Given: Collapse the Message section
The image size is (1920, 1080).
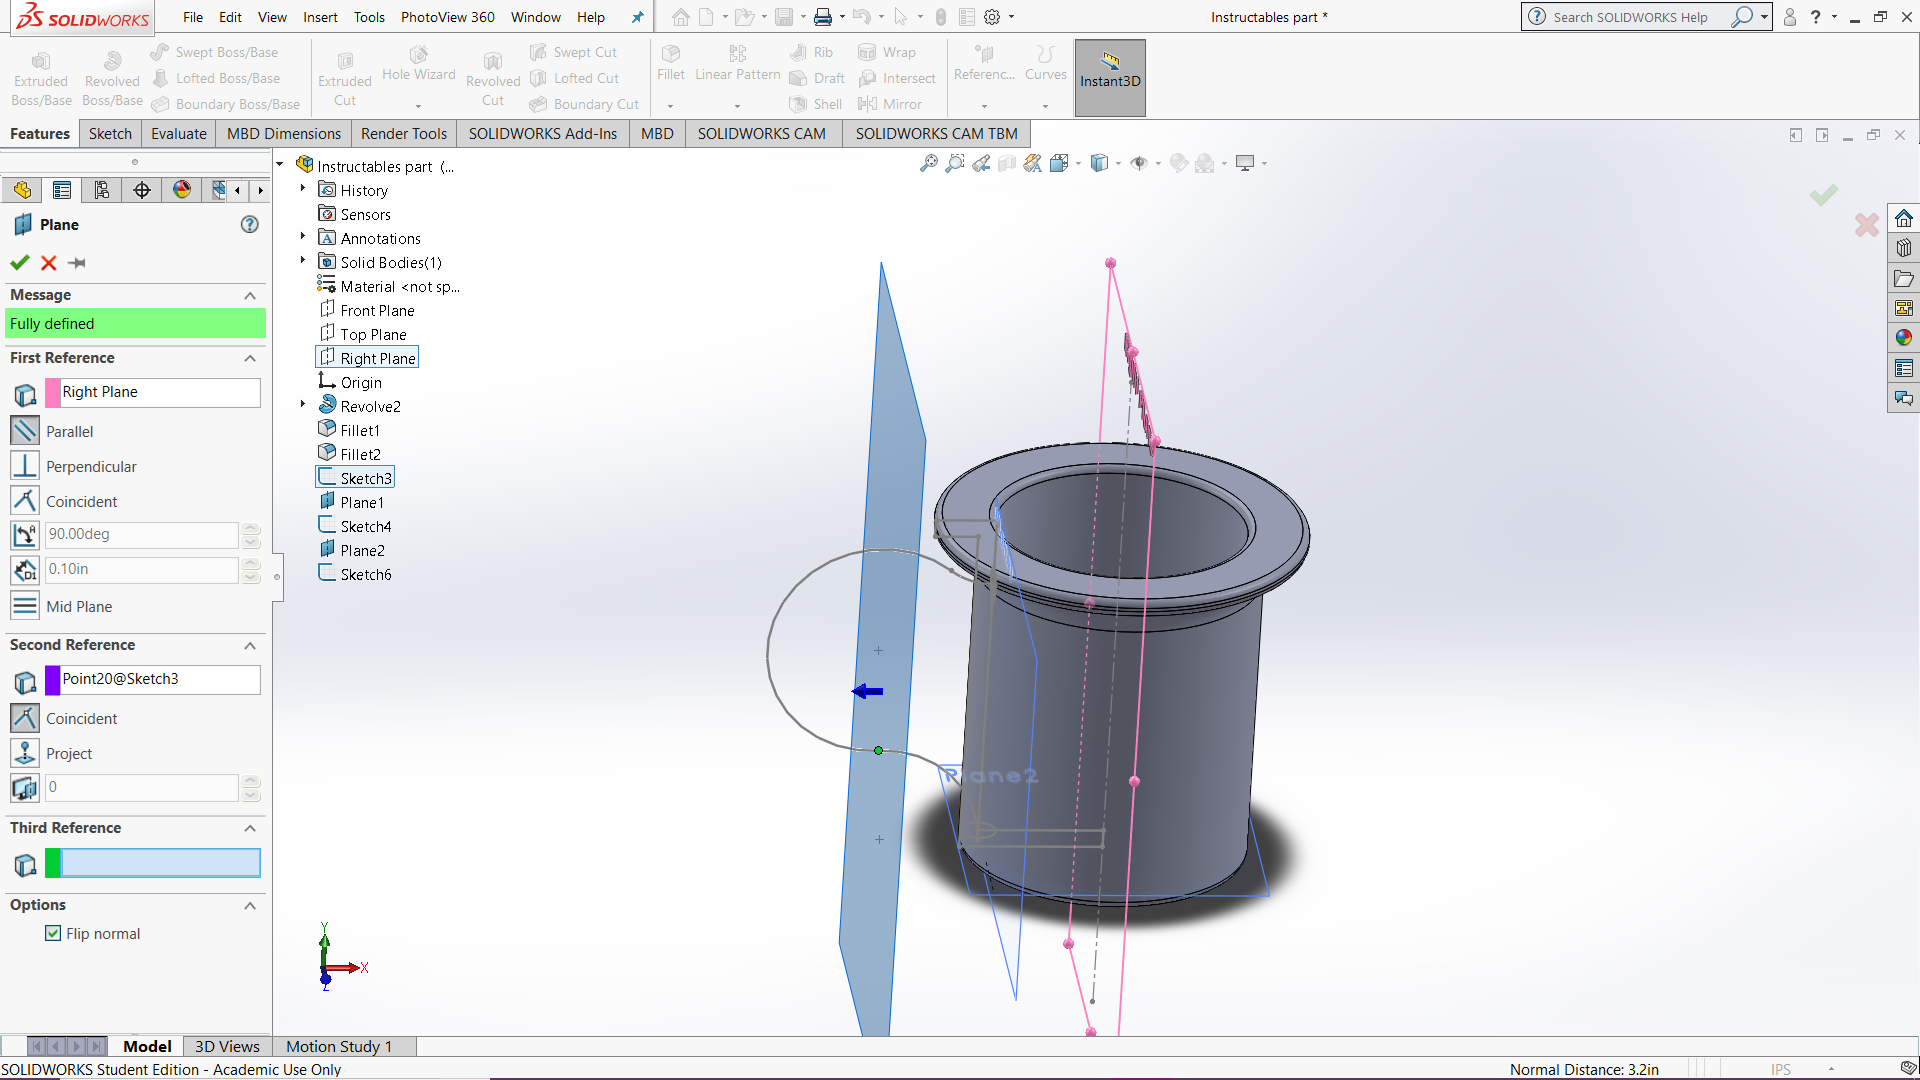Looking at the screenshot, I should [250, 295].
